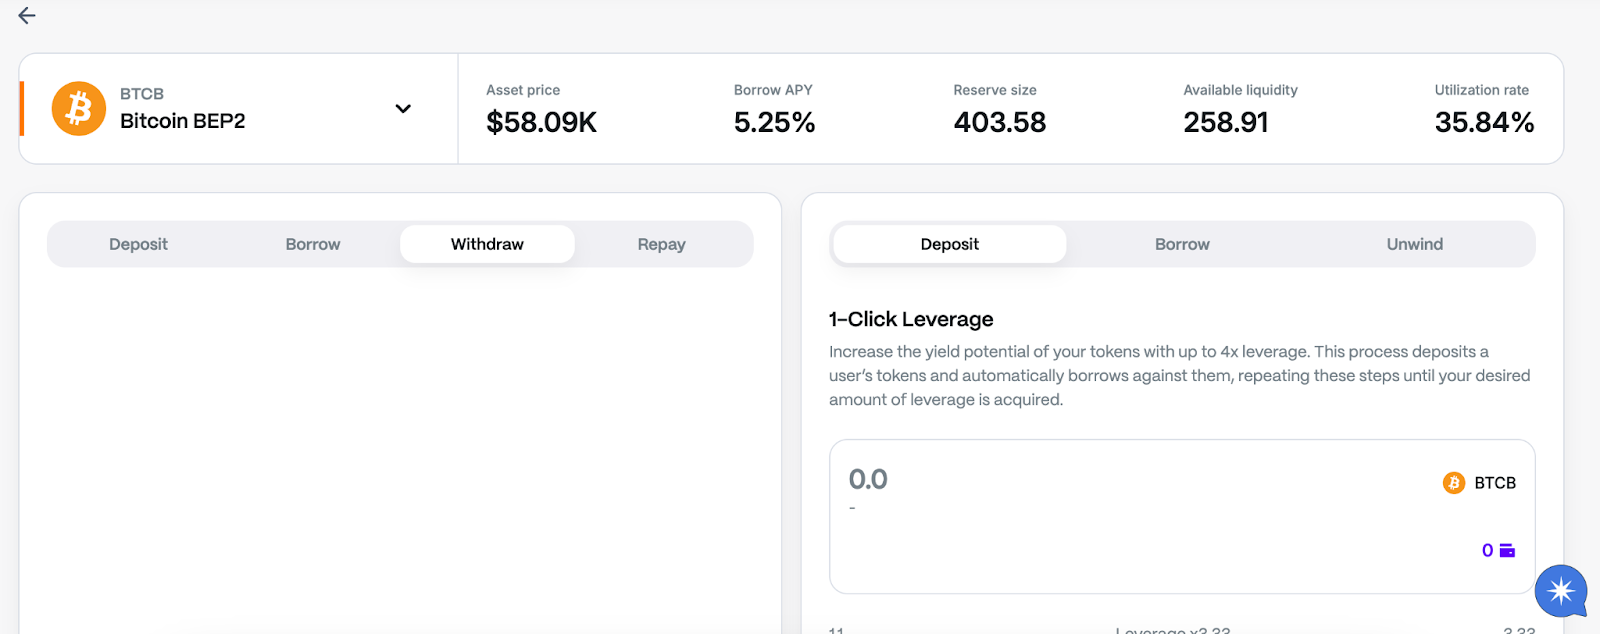The width and height of the screenshot is (1600, 634).
Task: Click the orange Bitcoin BEP2 logo
Action: pos(79,108)
